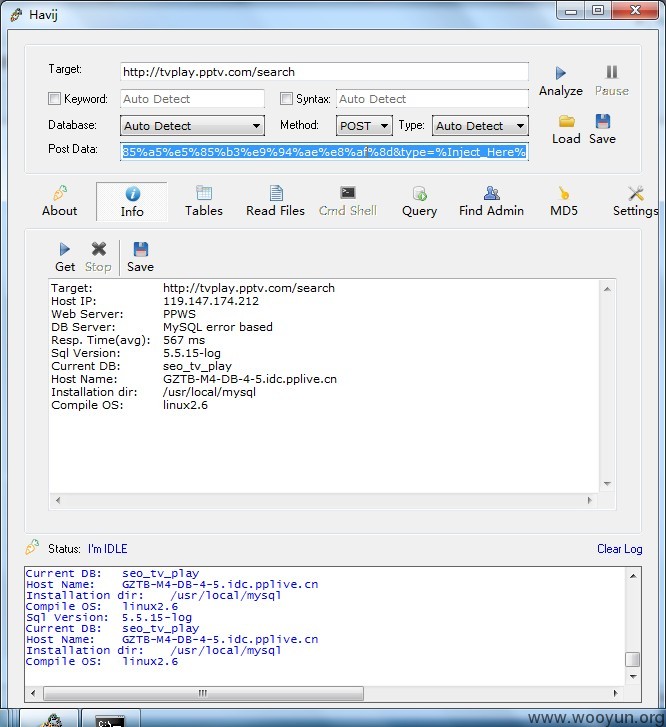This screenshot has width=666, height=727.
Task: Click info panel scroll down arrow
Action: tap(607, 484)
